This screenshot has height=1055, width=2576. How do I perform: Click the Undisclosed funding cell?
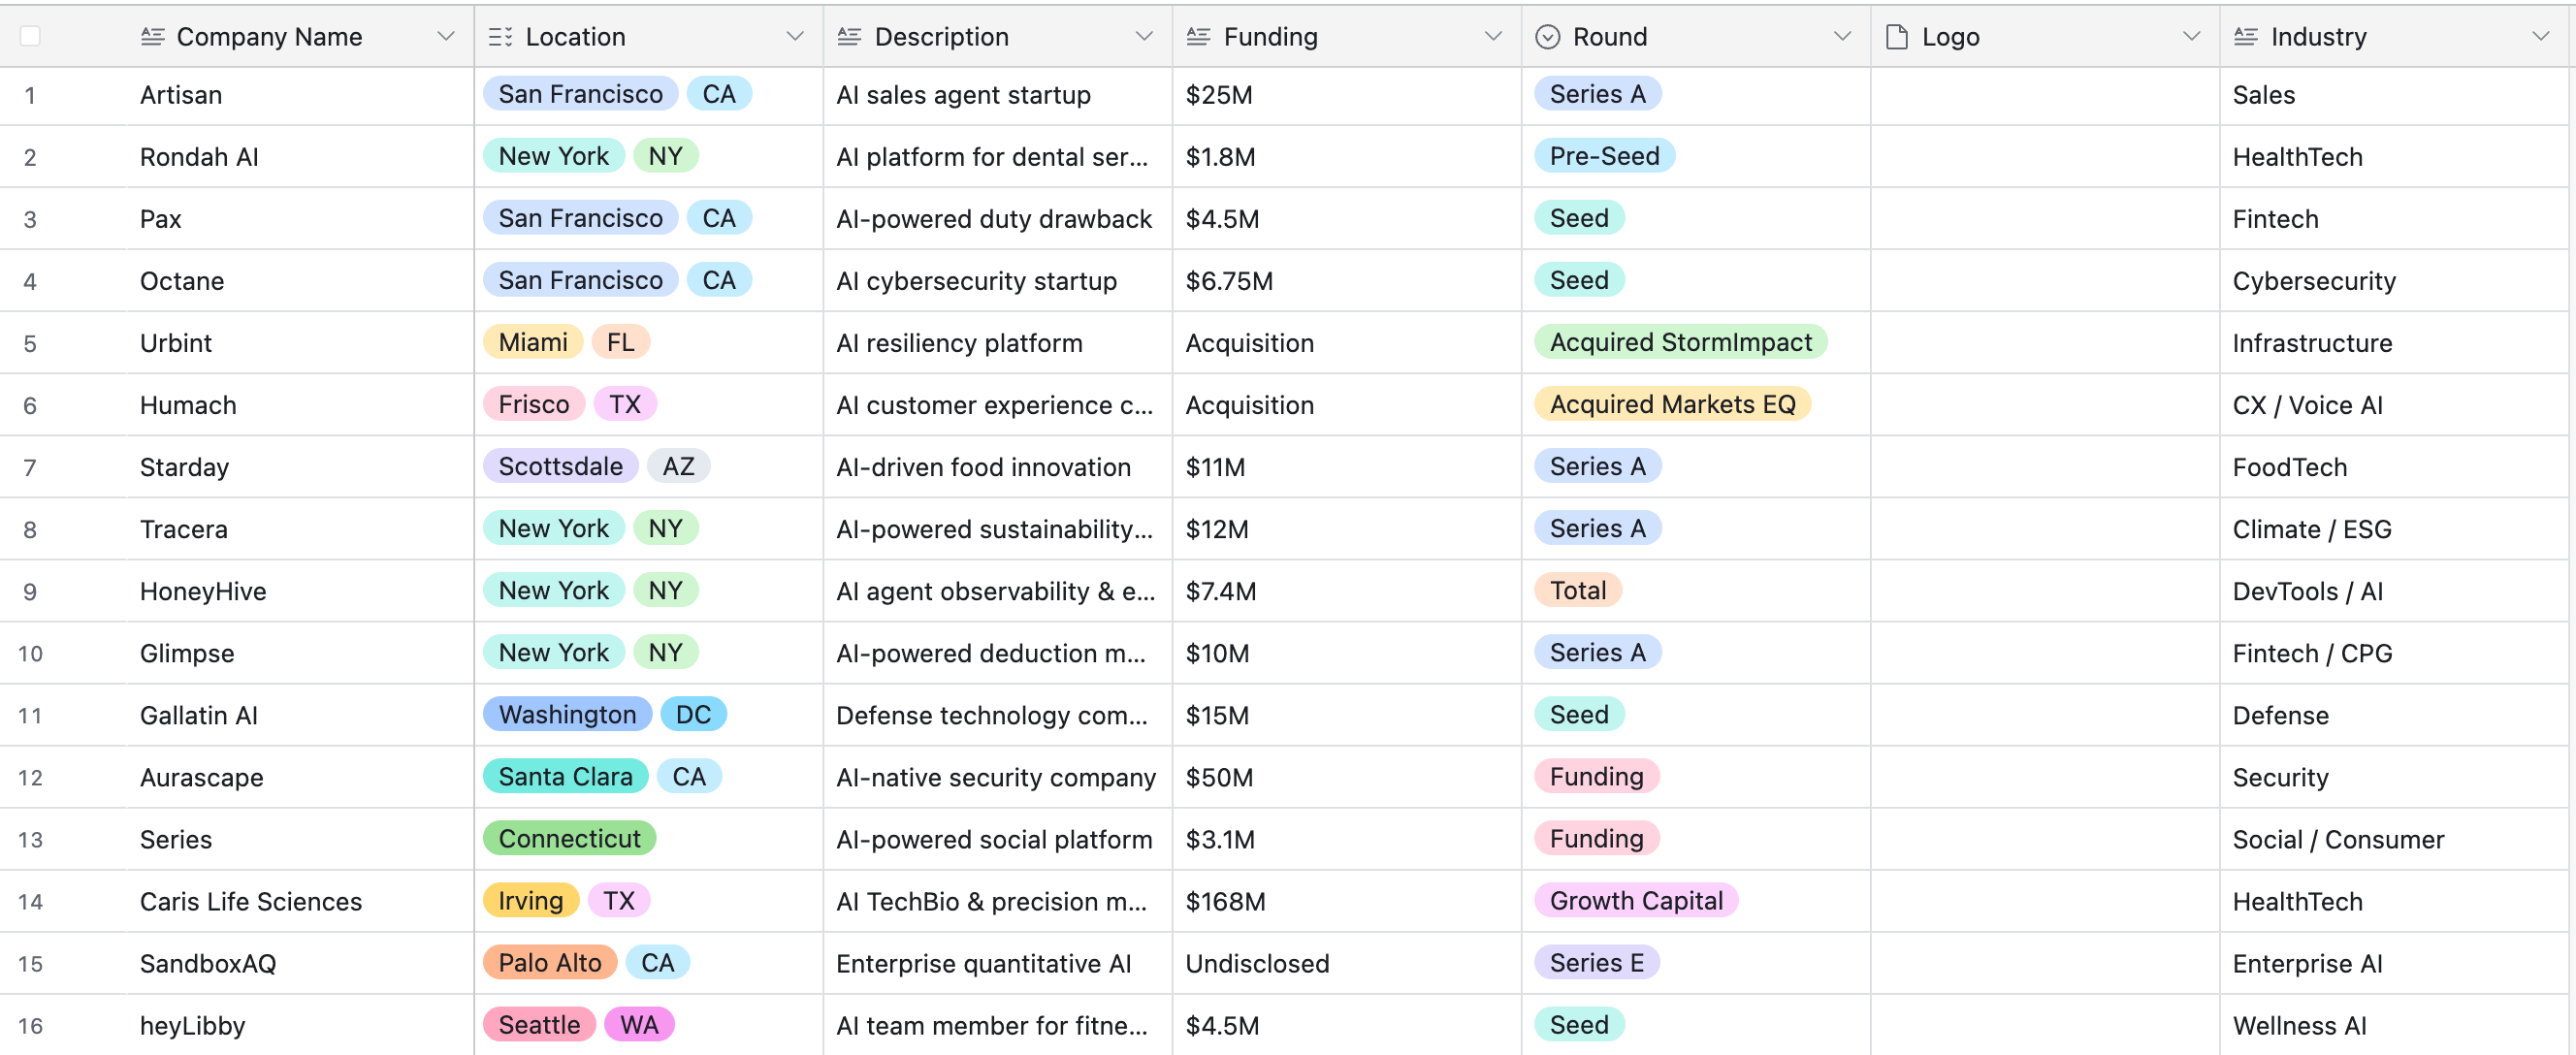1347,963
